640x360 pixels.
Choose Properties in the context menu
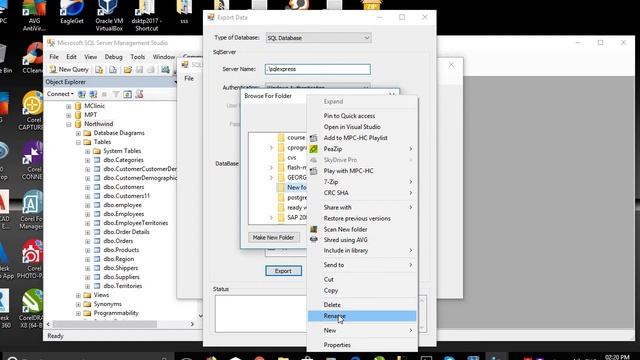click(362, 345)
